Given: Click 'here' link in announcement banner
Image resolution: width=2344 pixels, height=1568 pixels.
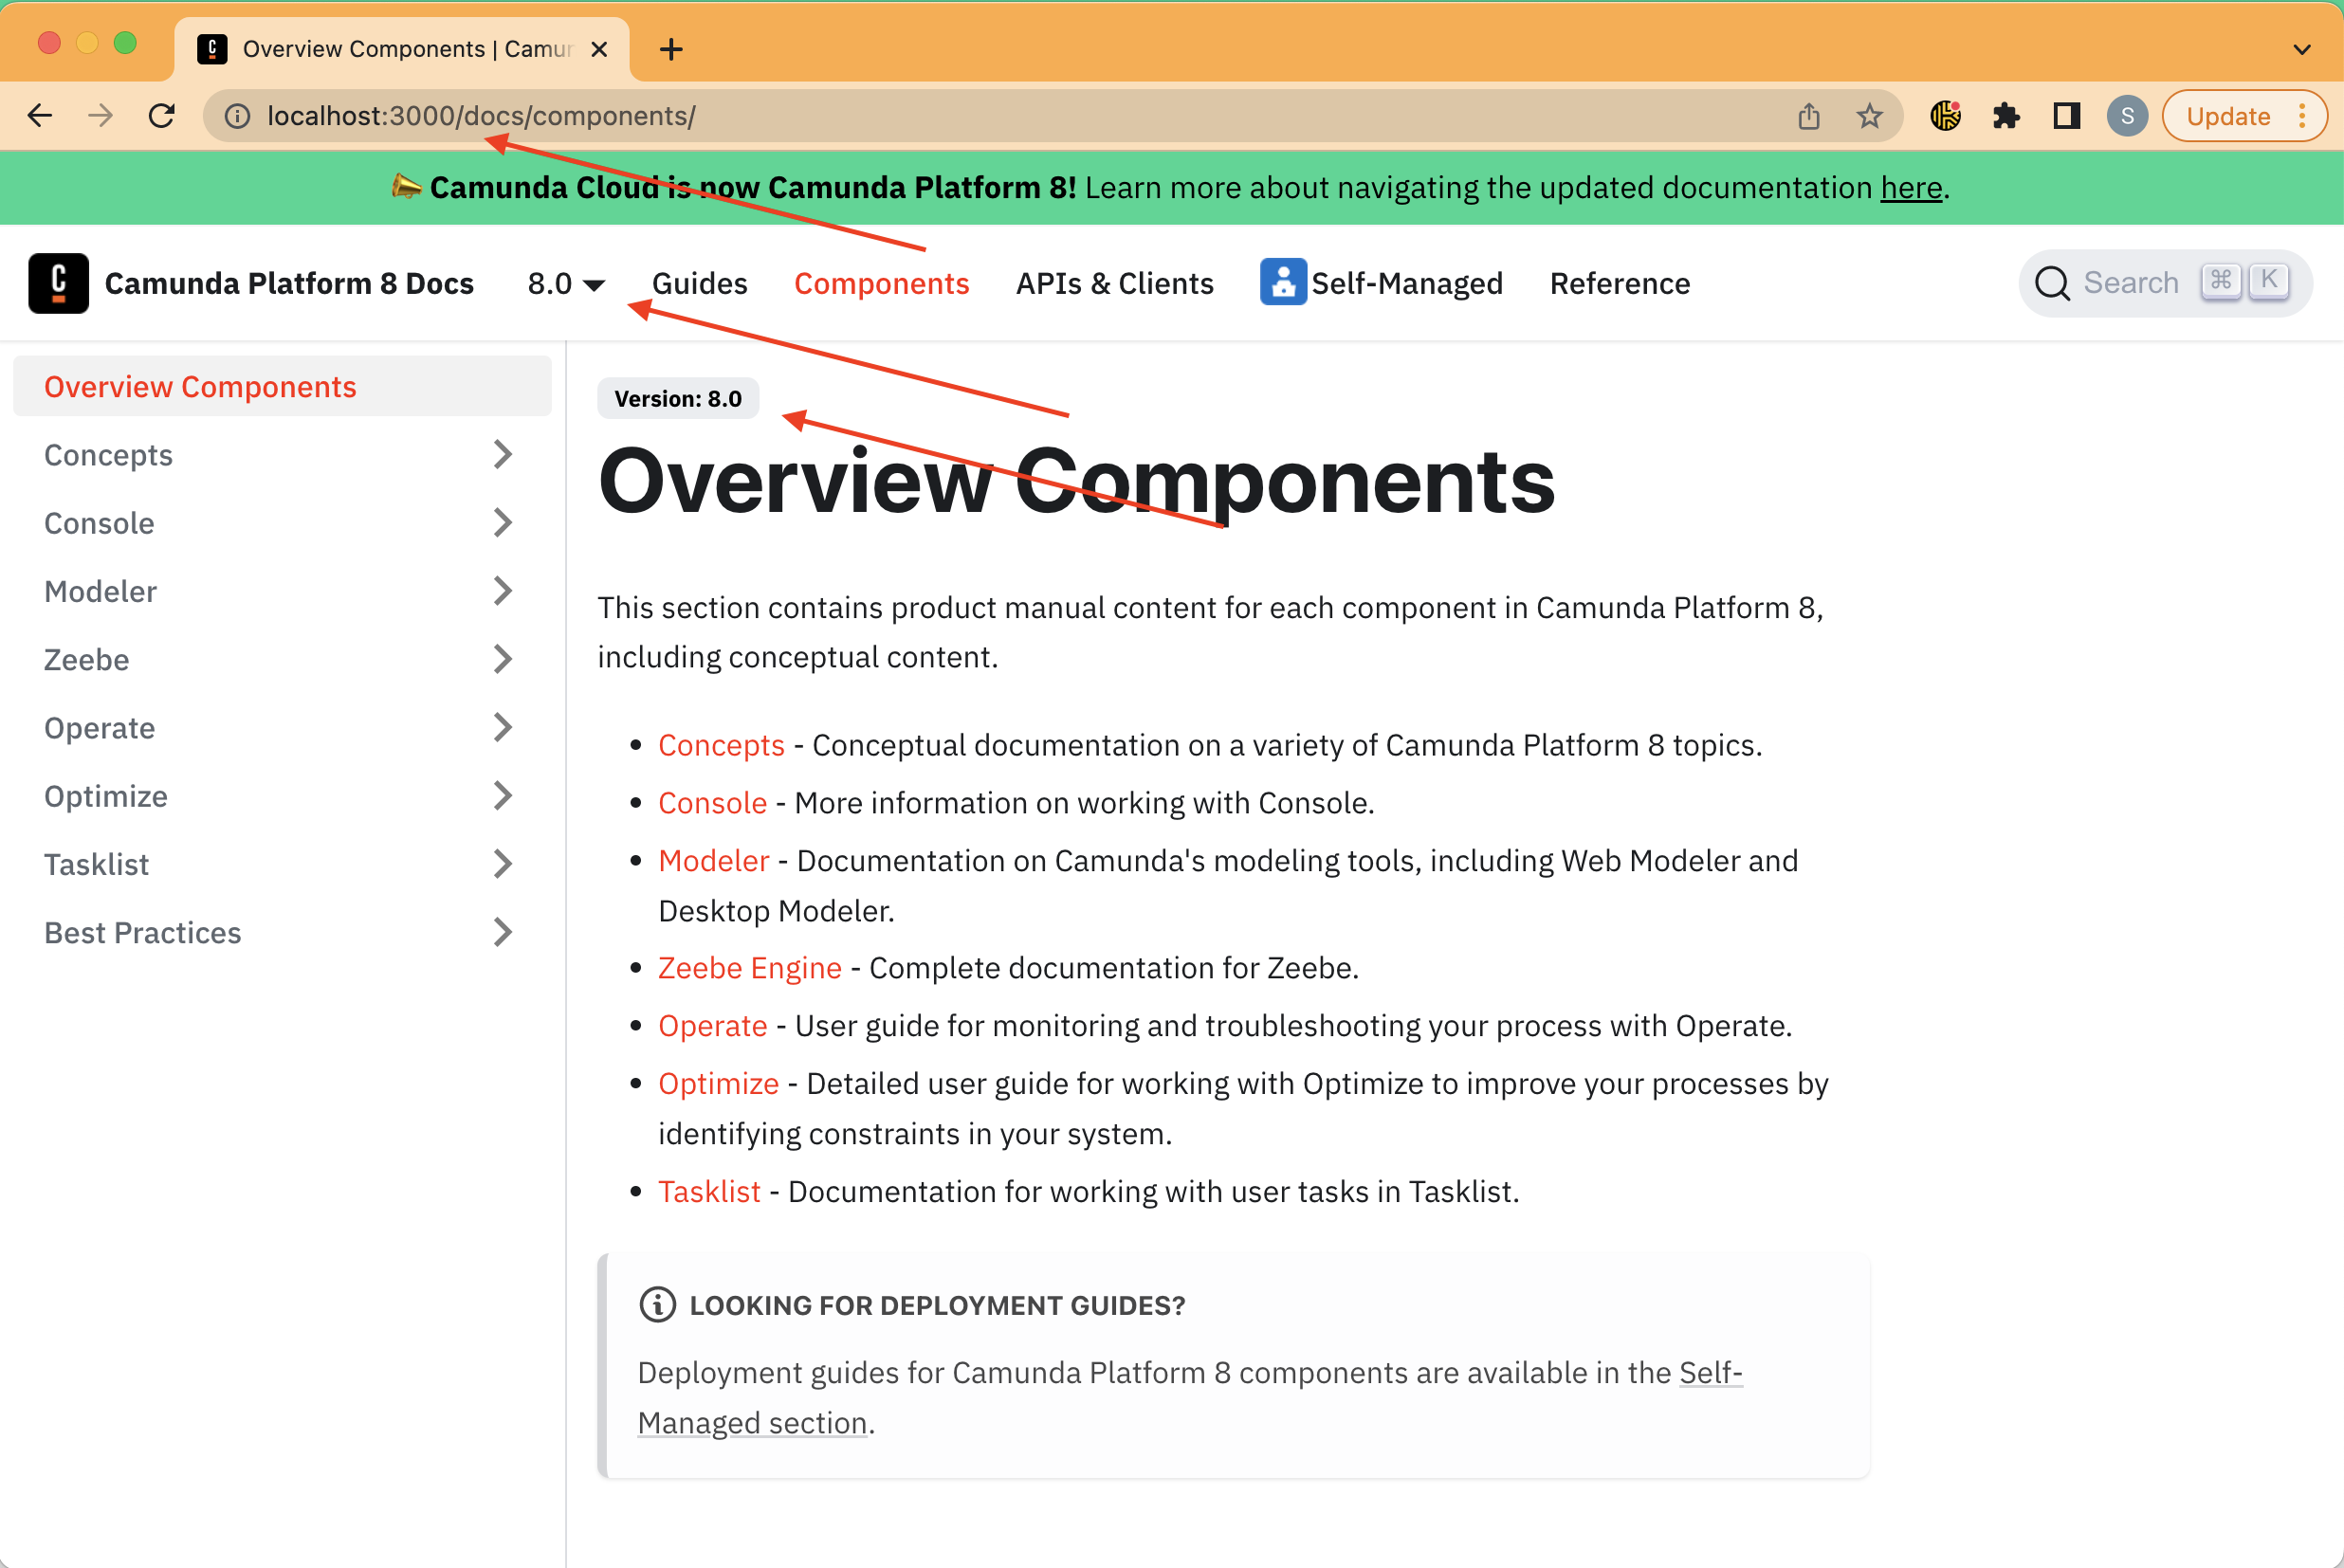Looking at the screenshot, I should point(1910,188).
